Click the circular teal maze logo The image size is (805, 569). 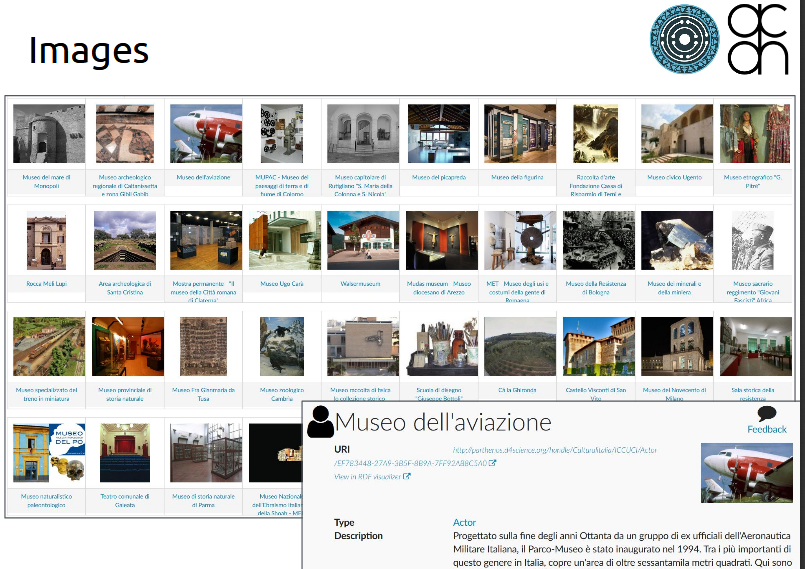(x=684, y=39)
